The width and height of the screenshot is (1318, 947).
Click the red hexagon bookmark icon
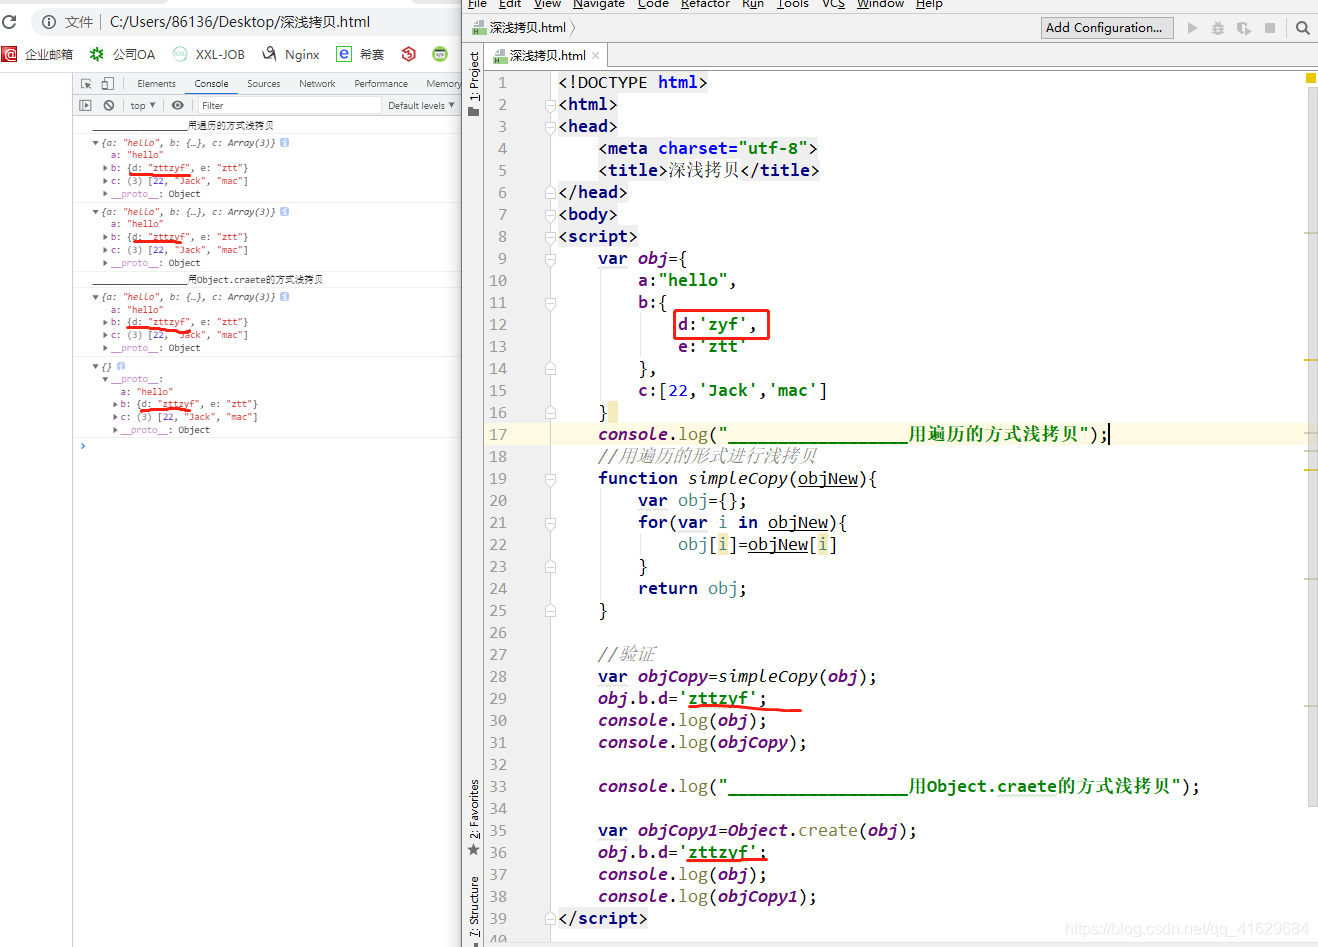(x=408, y=54)
